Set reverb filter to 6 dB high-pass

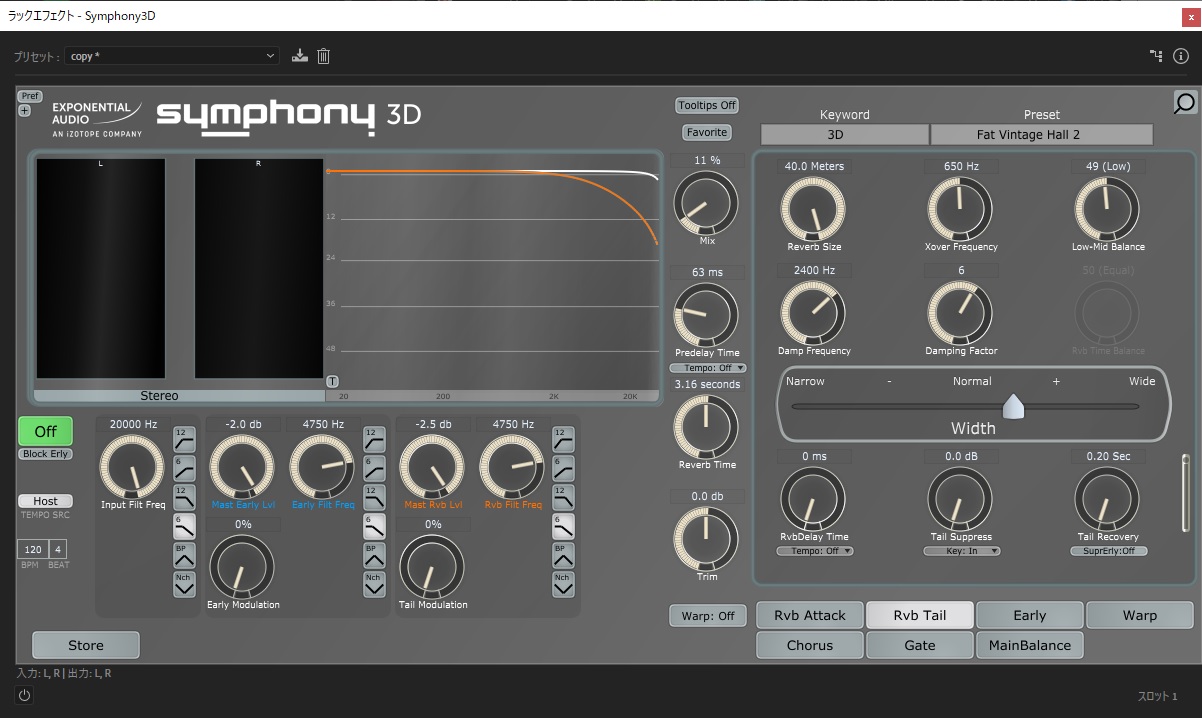(564, 467)
